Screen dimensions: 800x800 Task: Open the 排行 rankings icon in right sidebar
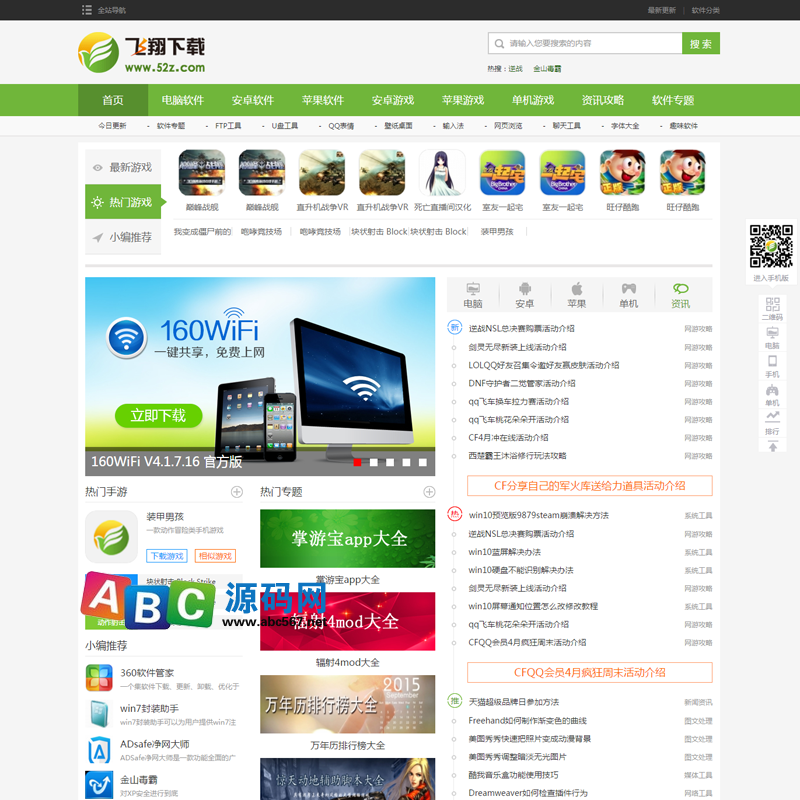click(x=773, y=415)
